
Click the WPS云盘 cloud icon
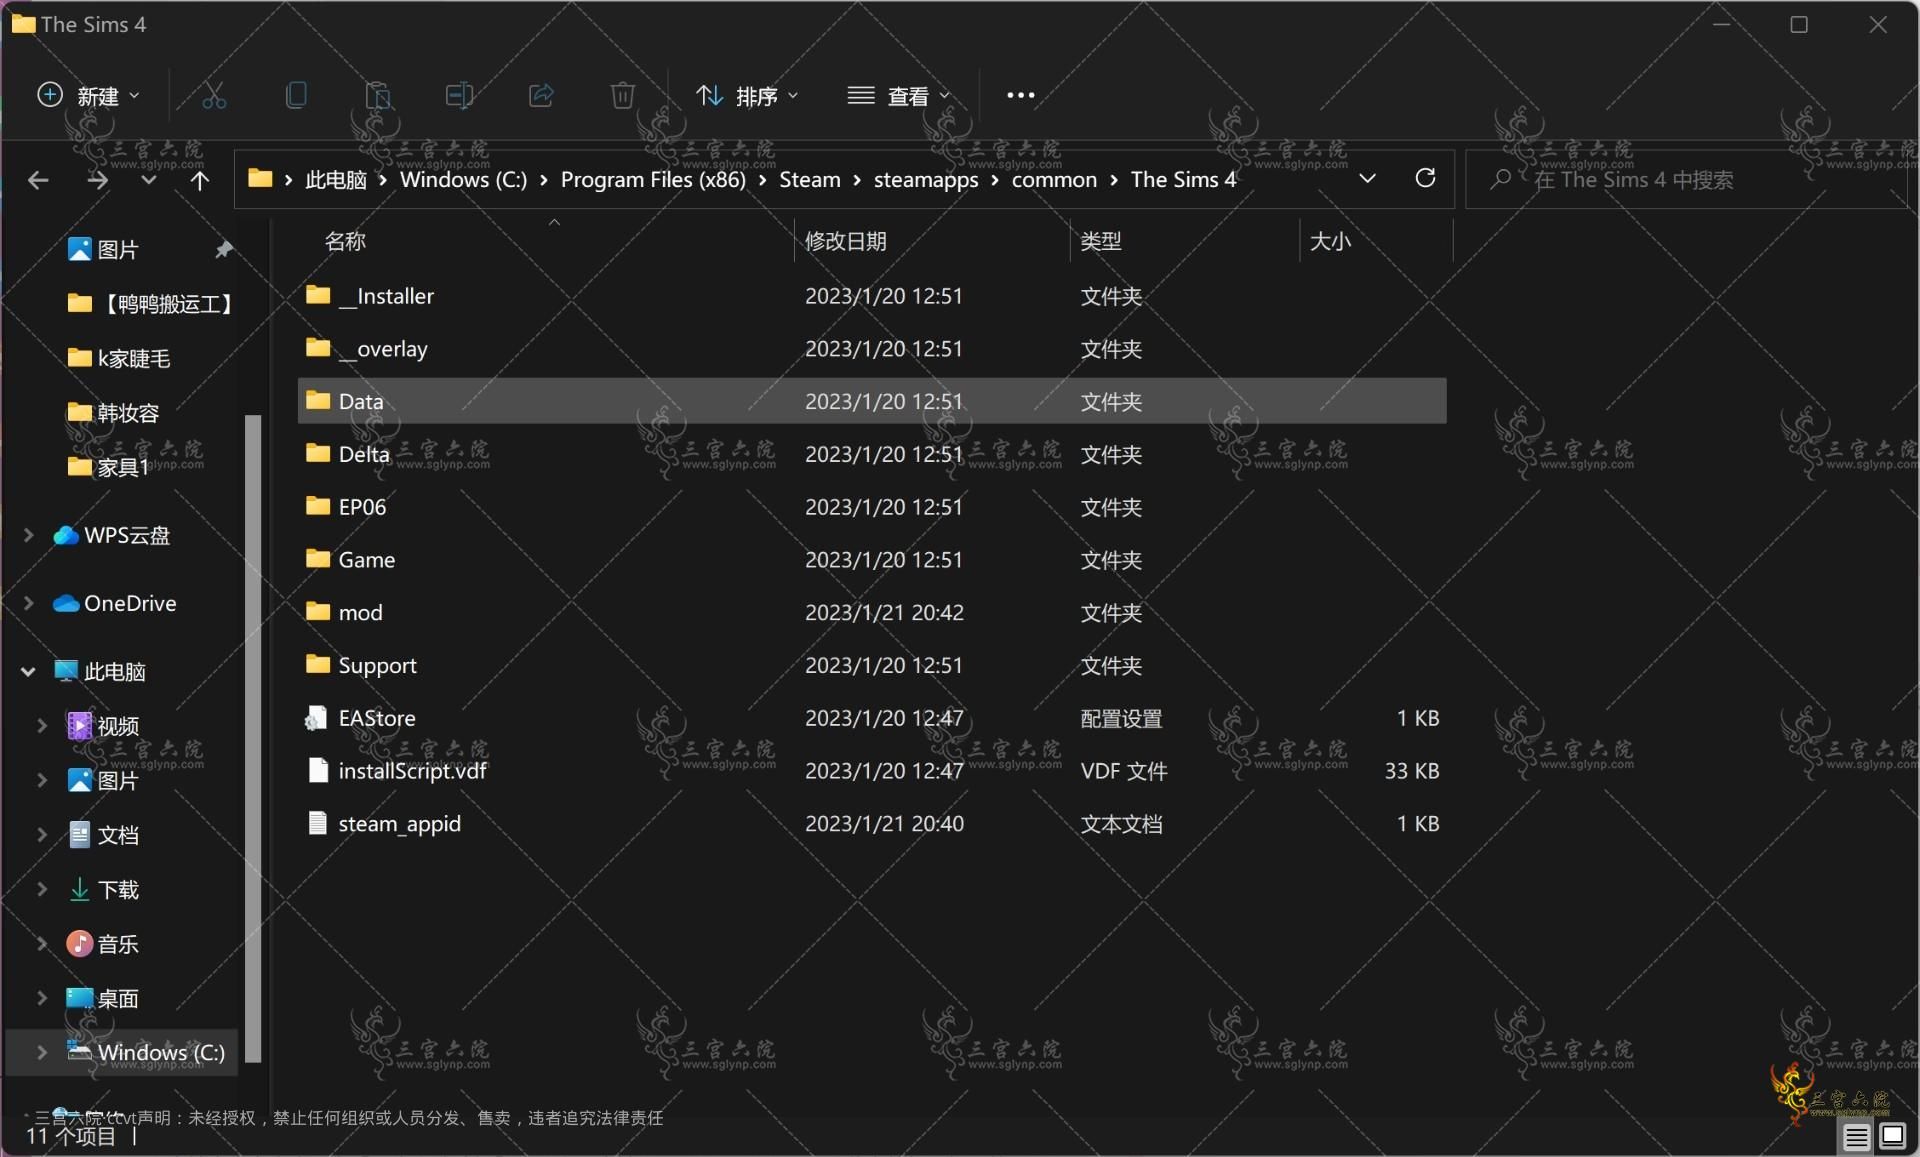[x=66, y=535]
